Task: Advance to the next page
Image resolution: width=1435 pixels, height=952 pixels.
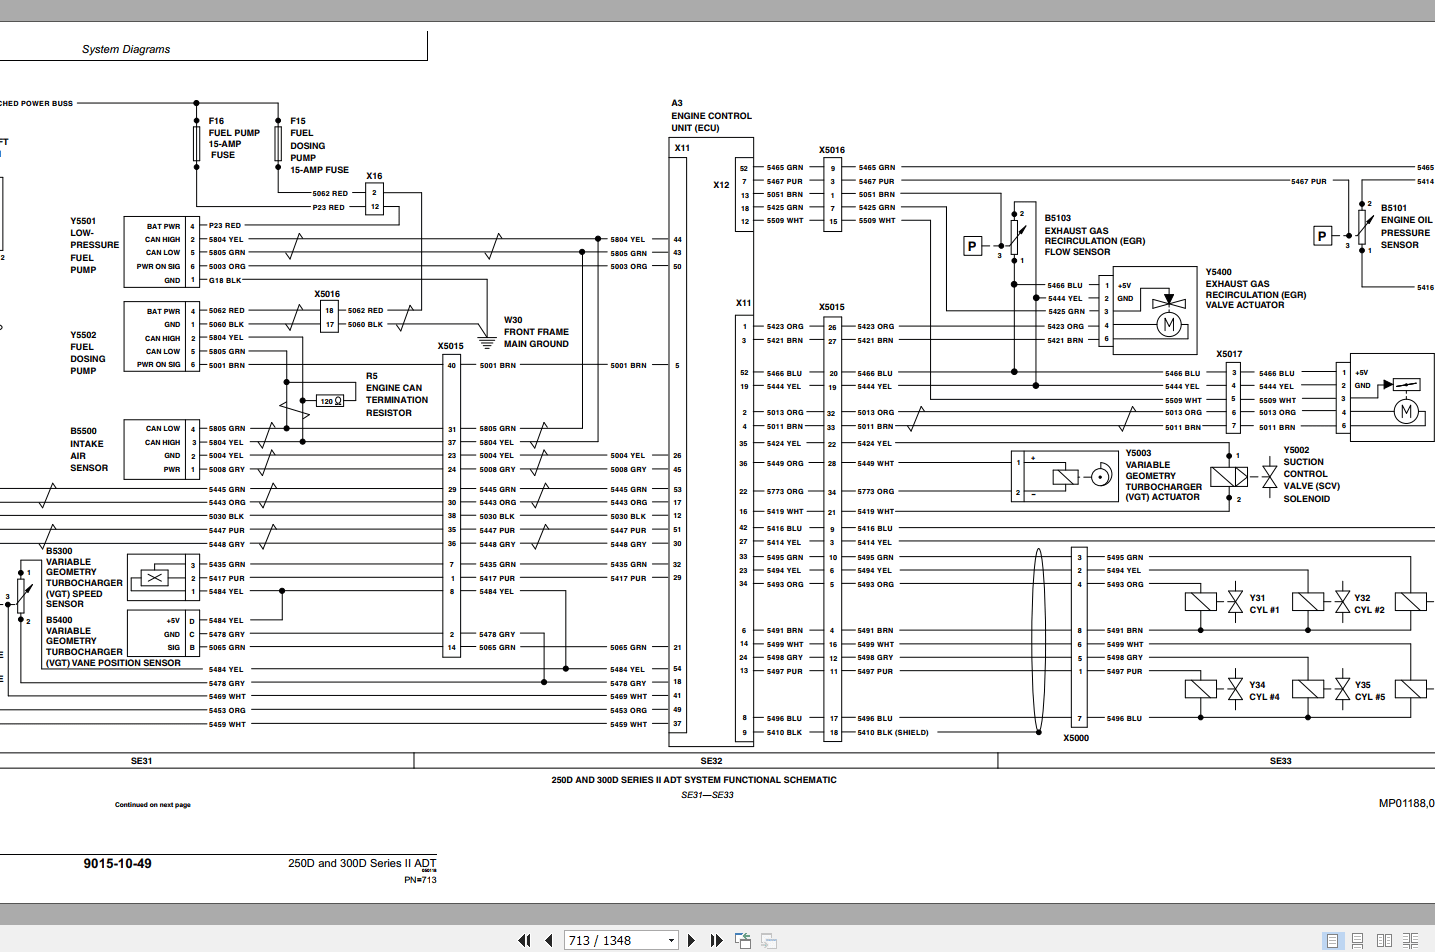Action: pos(691,940)
